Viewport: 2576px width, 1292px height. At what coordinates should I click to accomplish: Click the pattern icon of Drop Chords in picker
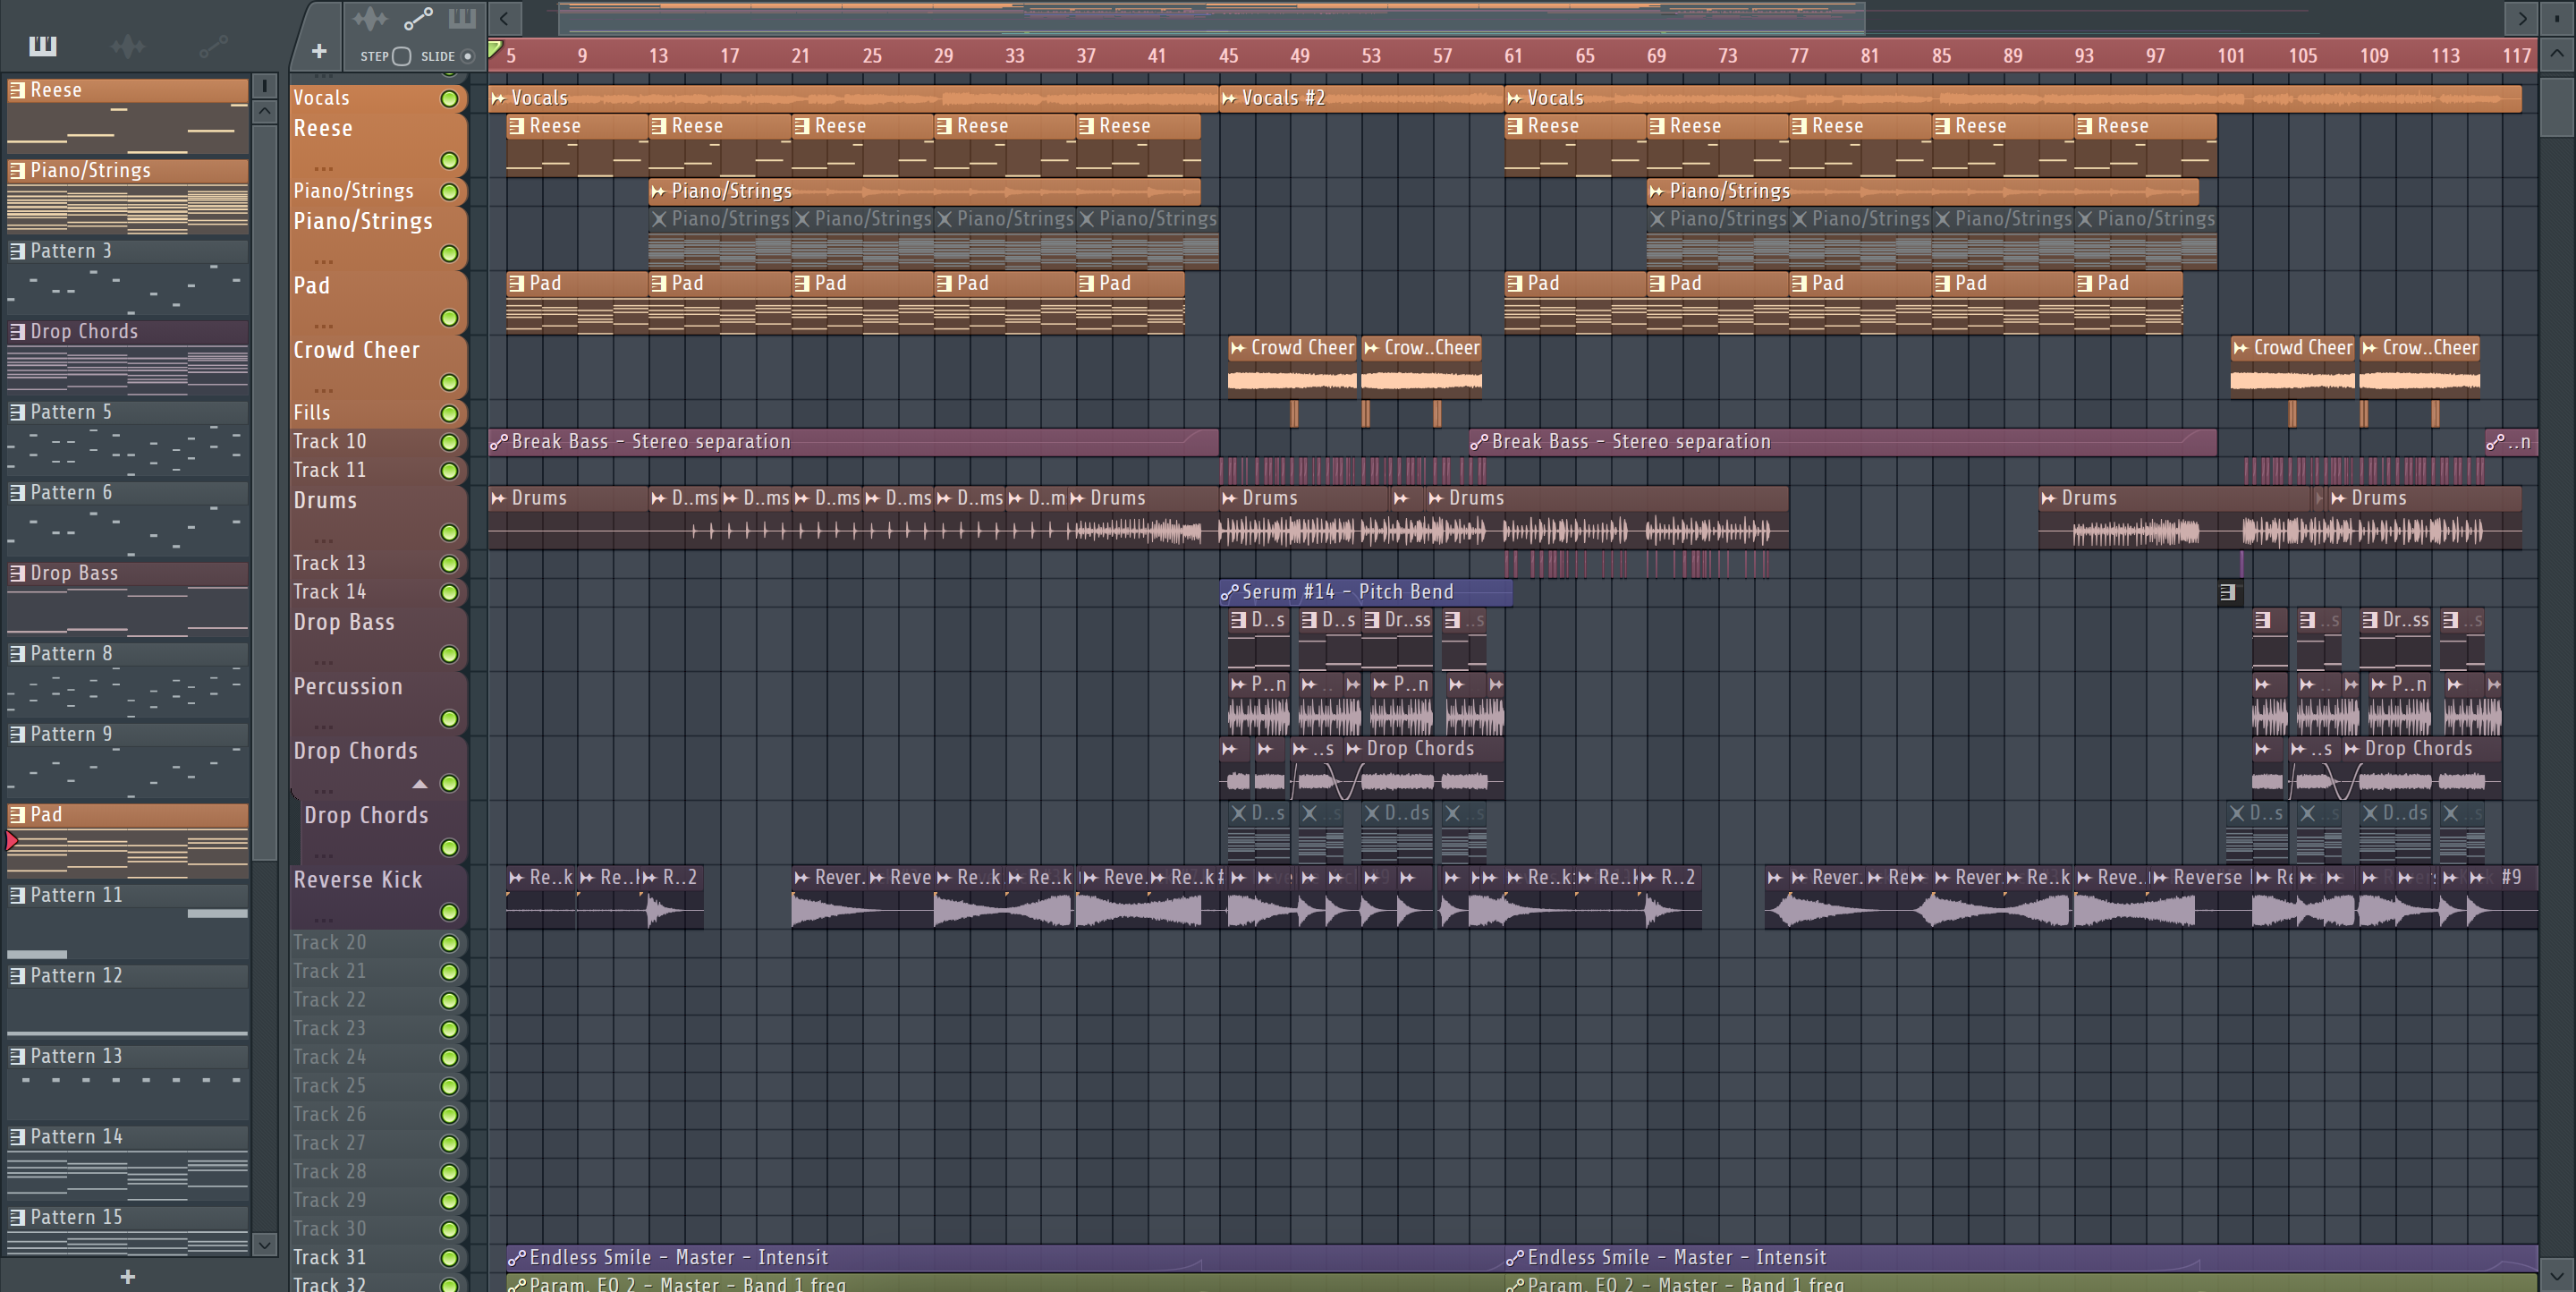(17, 331)
